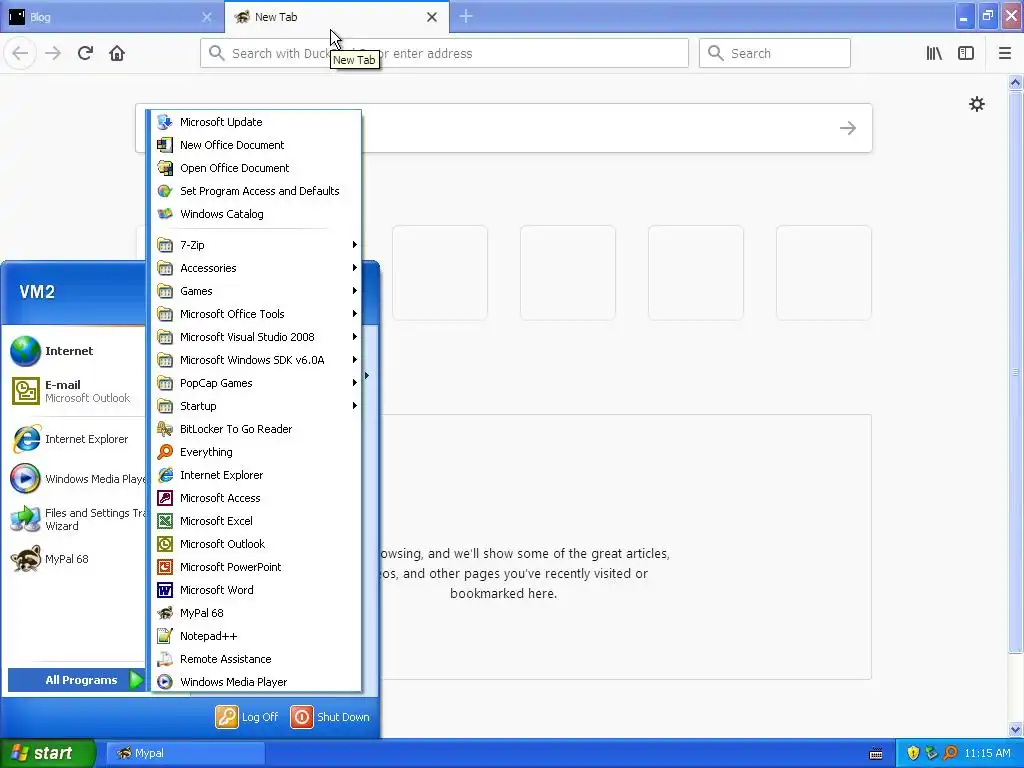1024x768 pixels.
Task: Open the Library bookshelf icon in toolbar
Action: pyautogui.click(x=934, y=53)
